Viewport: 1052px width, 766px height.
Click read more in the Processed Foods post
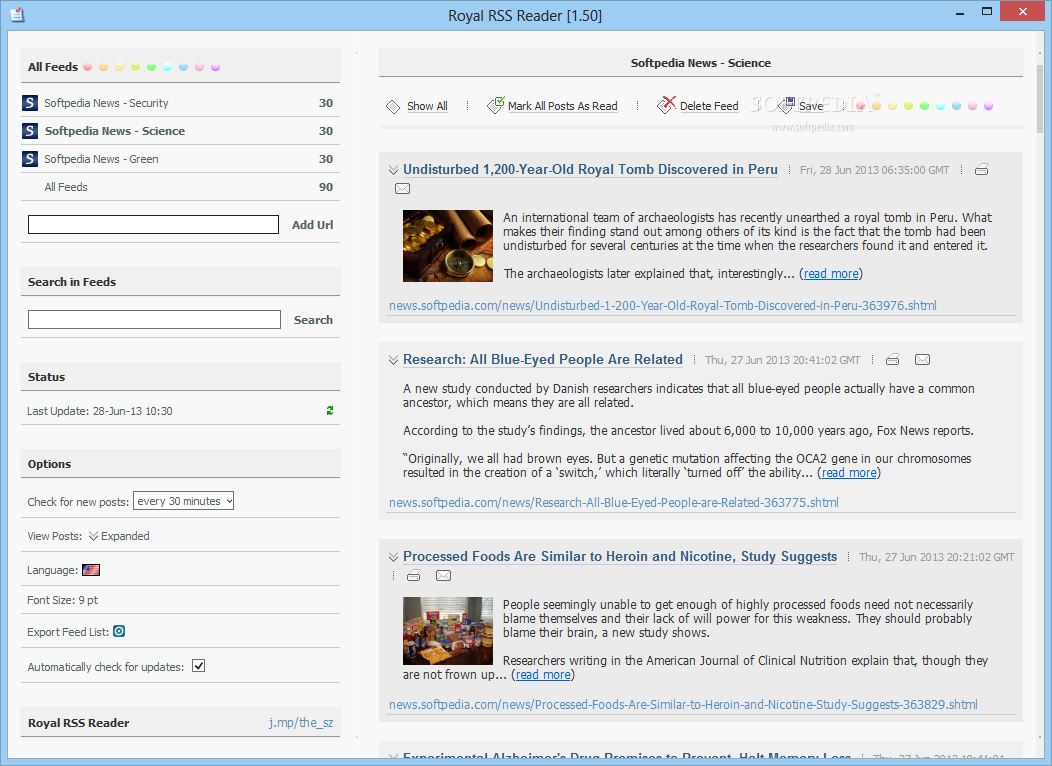[x=543, y=675]
